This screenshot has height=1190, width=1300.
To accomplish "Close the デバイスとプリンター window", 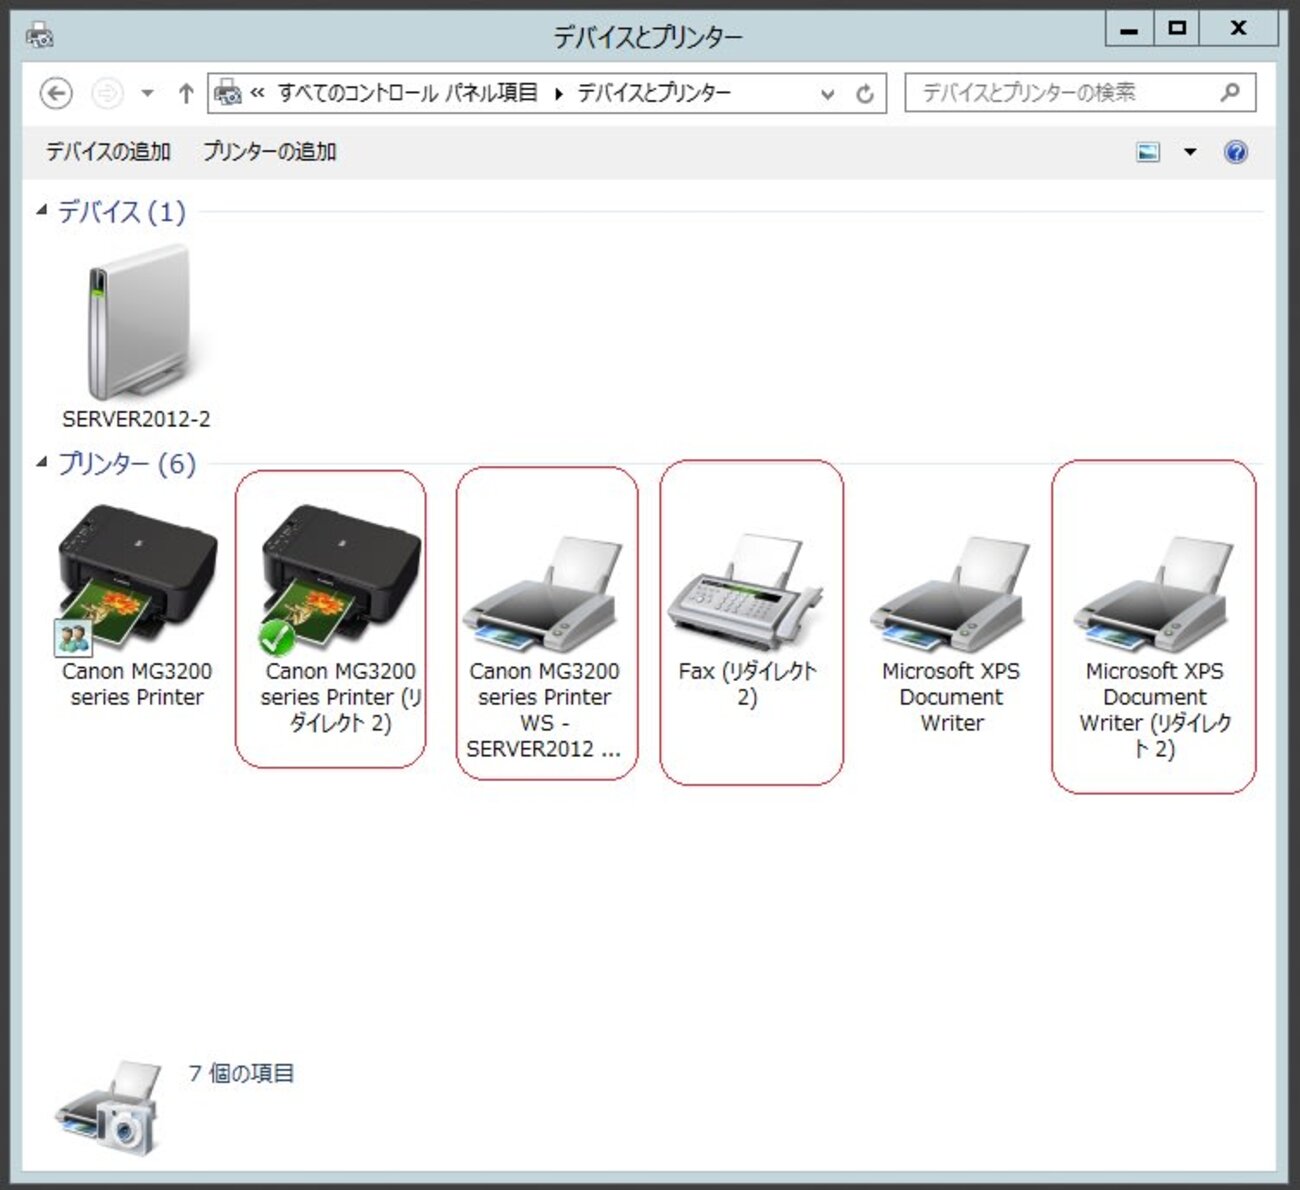I will point(1239,29).
